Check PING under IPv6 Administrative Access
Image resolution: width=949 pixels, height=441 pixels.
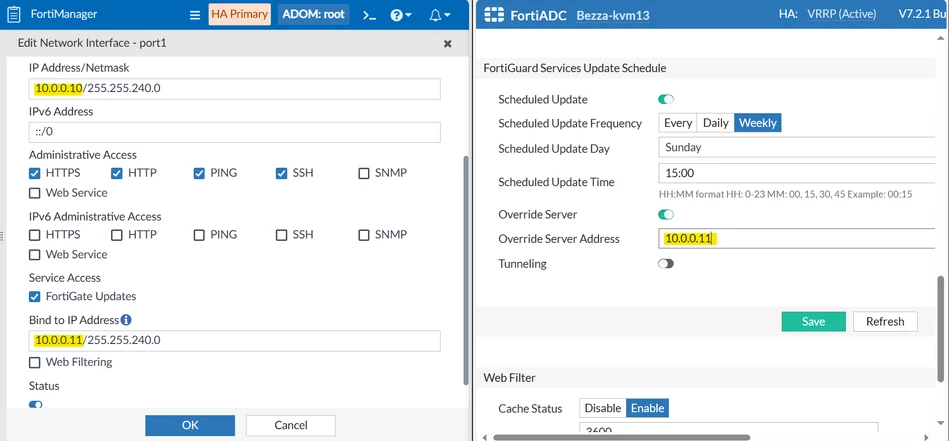tap(200, 235)
